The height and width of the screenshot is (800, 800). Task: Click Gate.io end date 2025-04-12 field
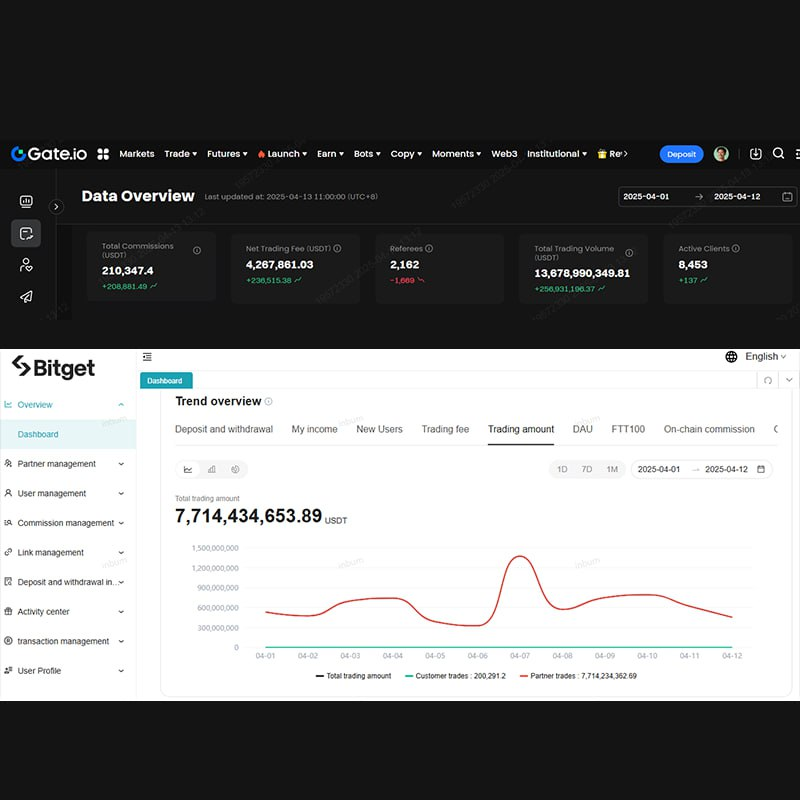(x=737, y=196)
